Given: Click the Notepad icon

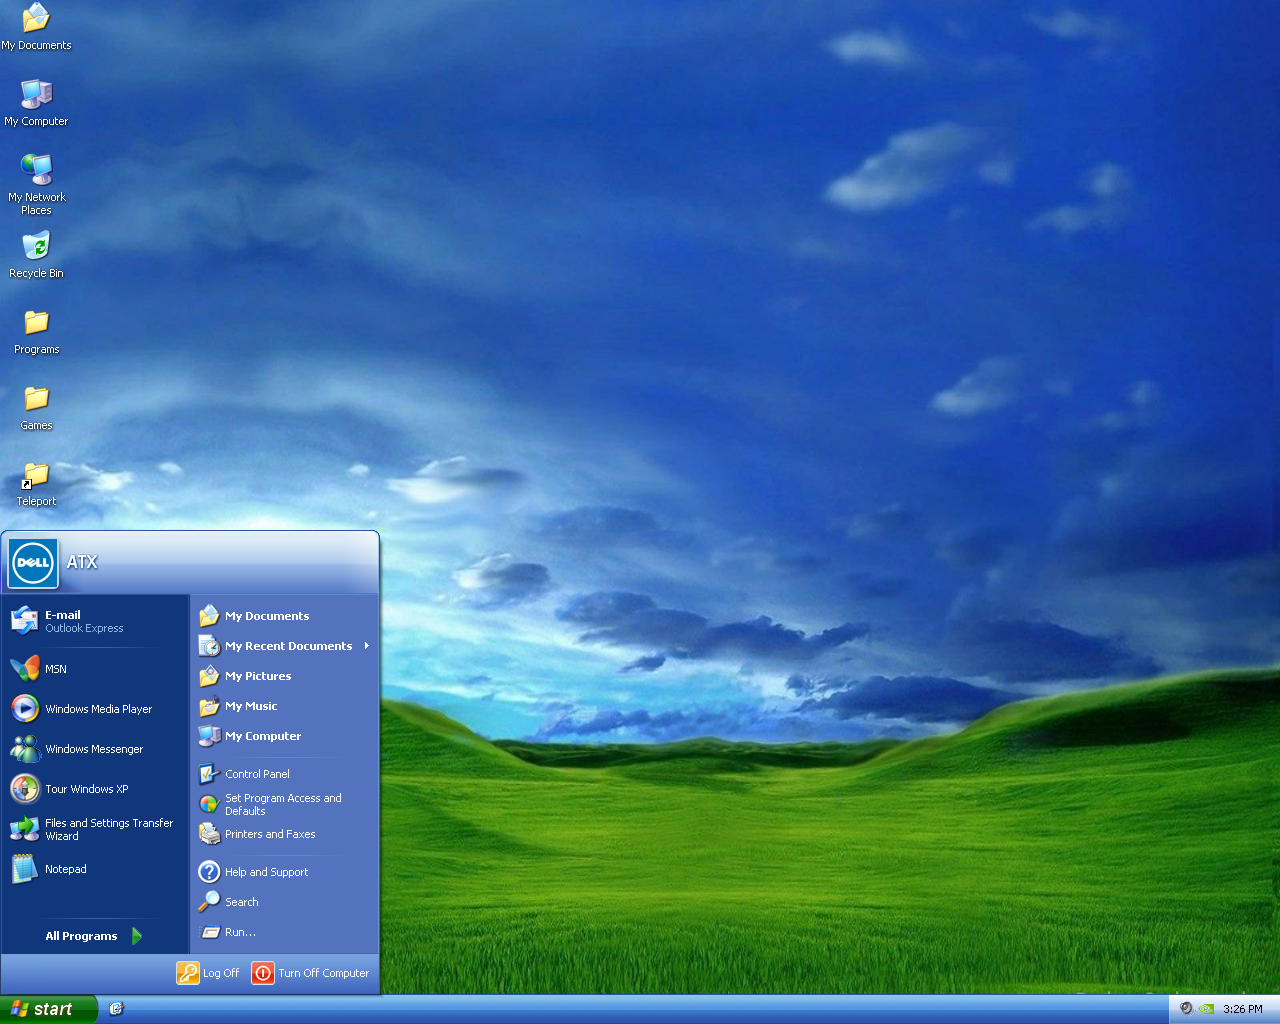Looking at the screenshot, I should [x=25, y=869].
